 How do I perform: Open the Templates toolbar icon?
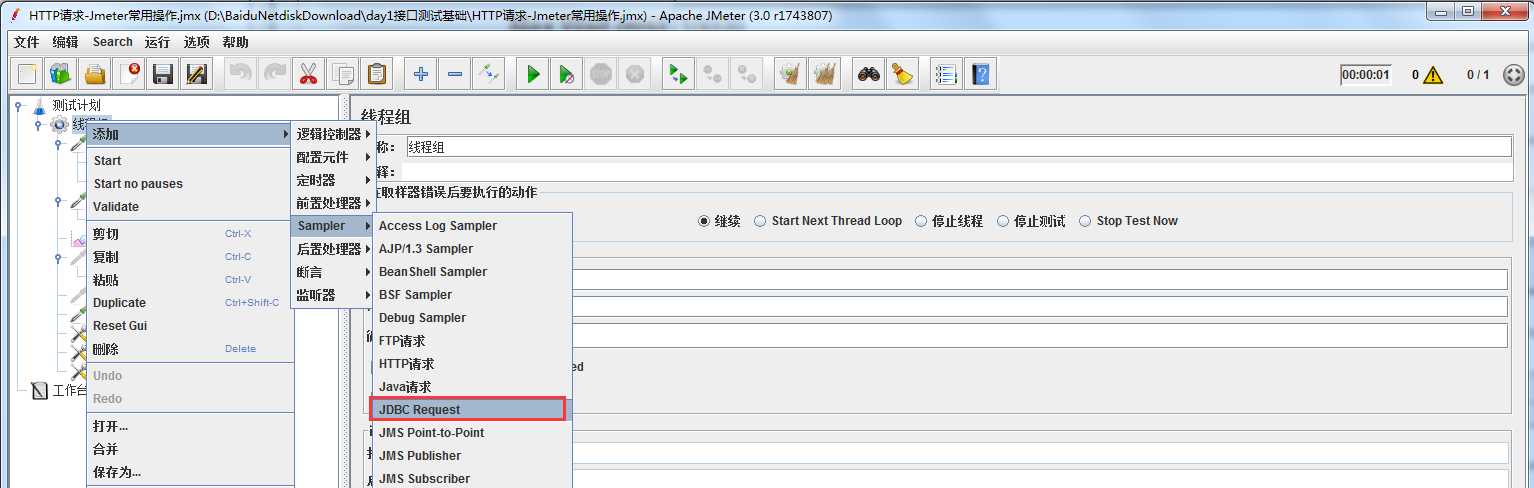tap(62, 74)
